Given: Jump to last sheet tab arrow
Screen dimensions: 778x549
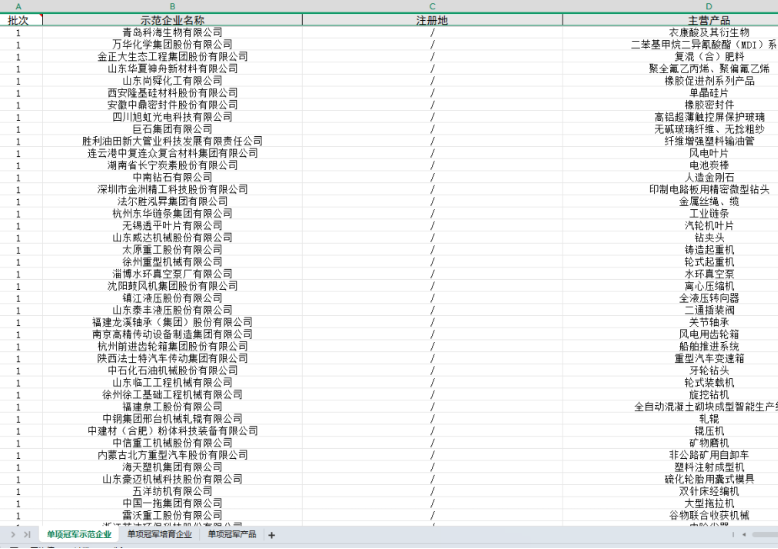Looking at the screenshot, I should pos(27,535).
